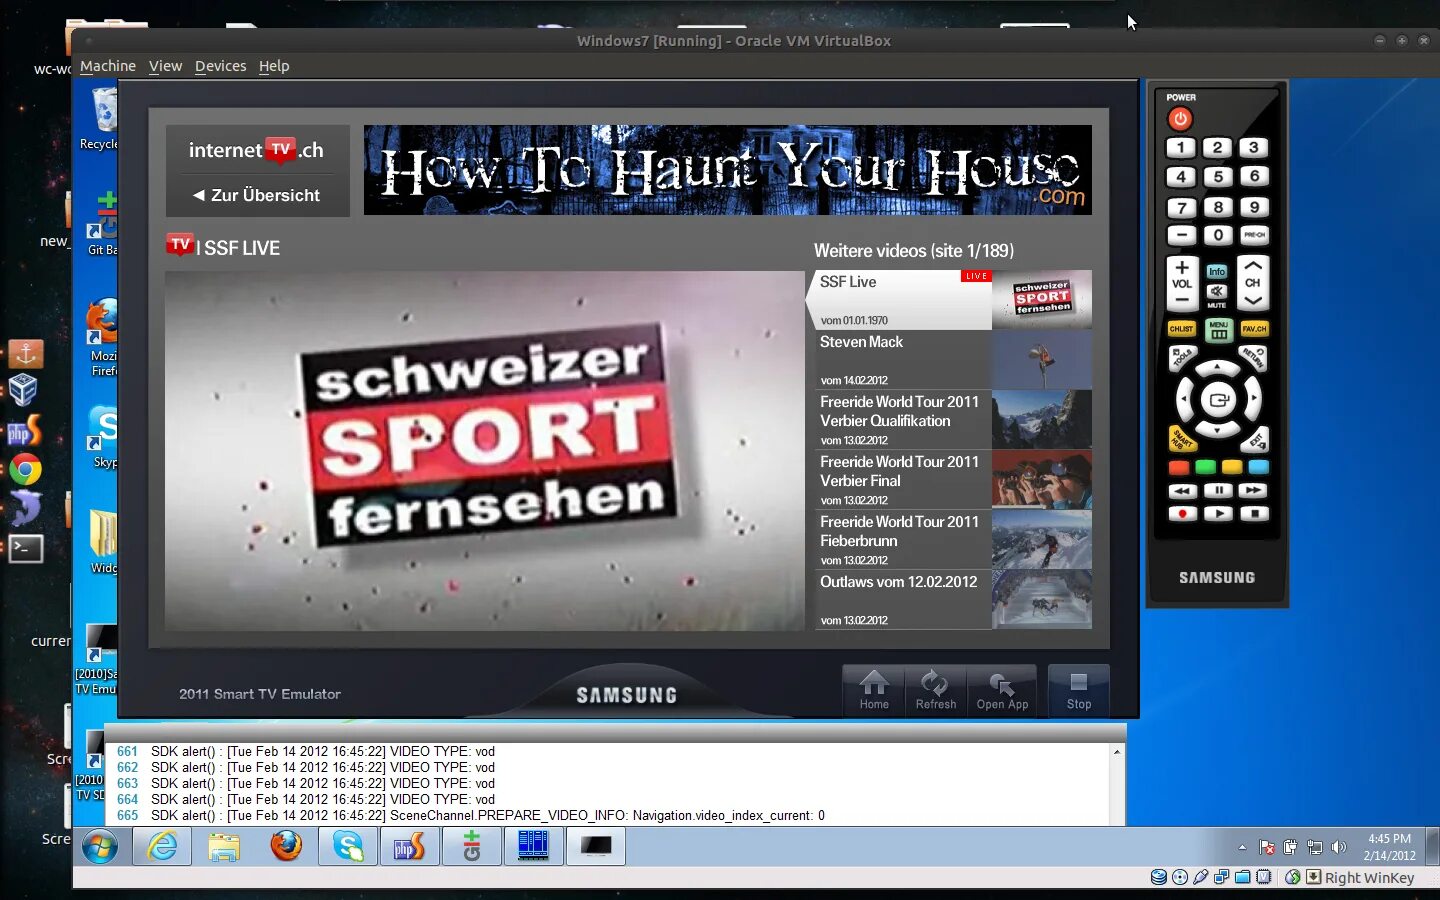Click the green color key on the remote

(1205, 467)
